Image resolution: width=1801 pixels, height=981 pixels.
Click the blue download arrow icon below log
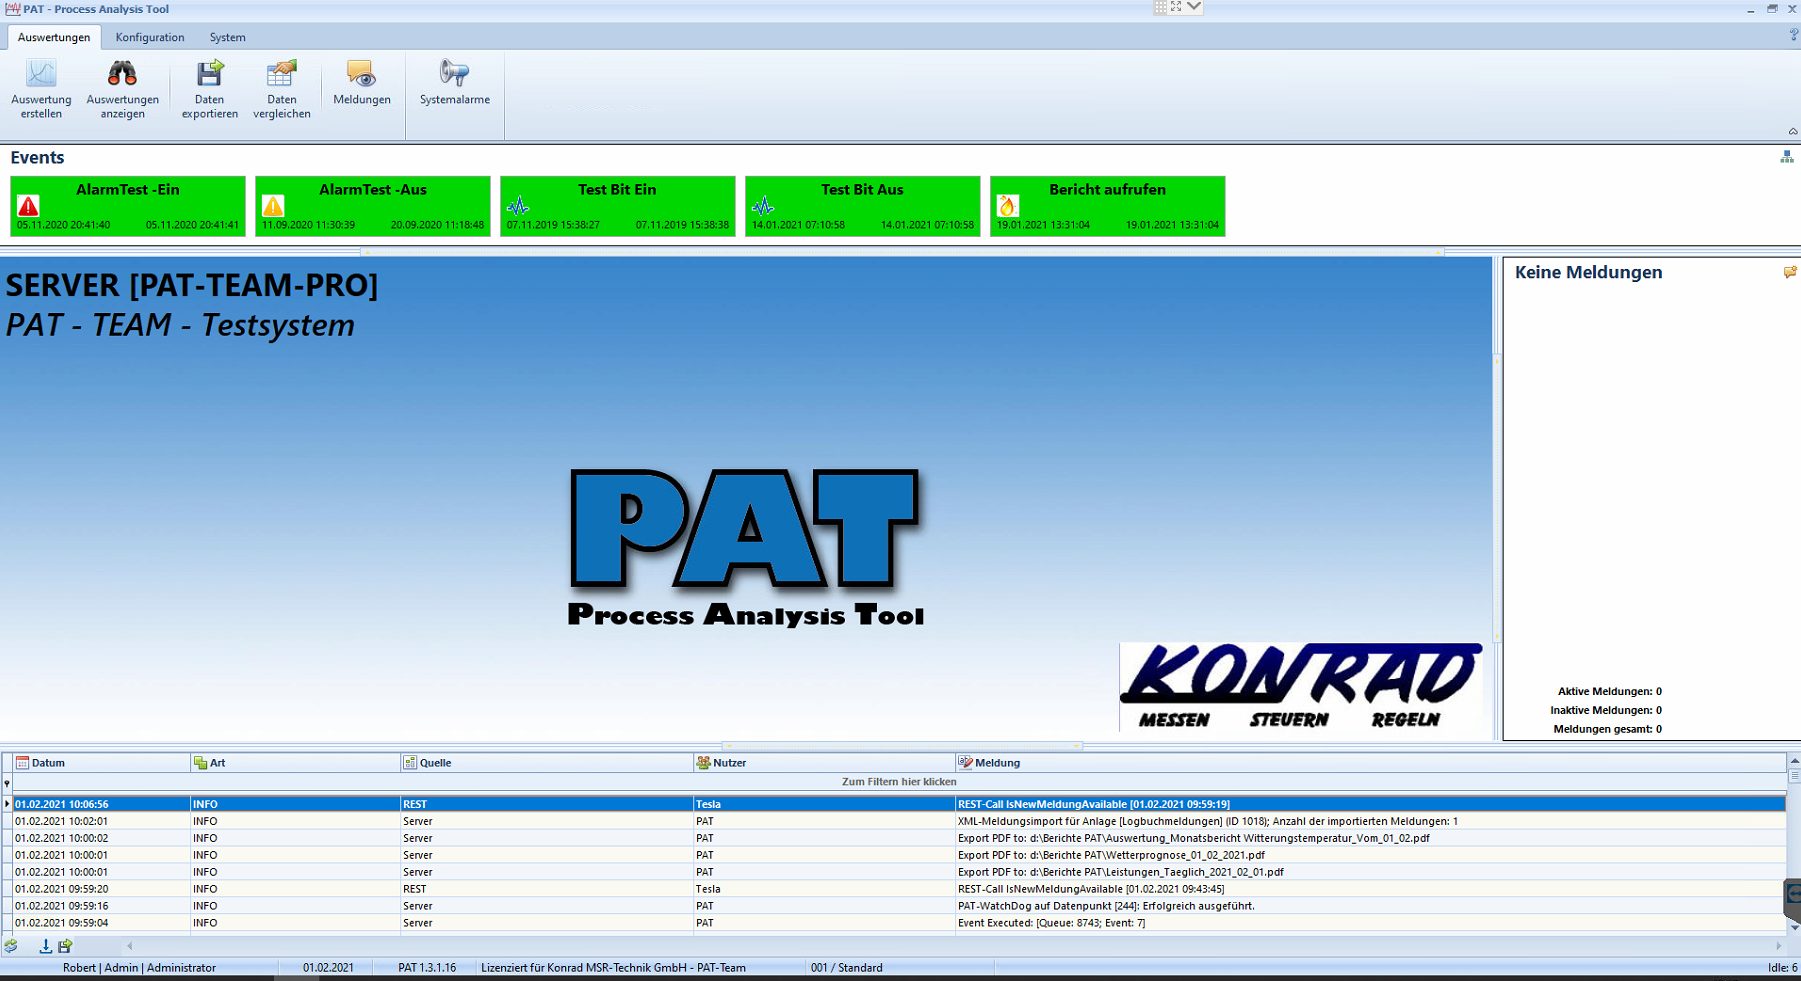(45, 945)
